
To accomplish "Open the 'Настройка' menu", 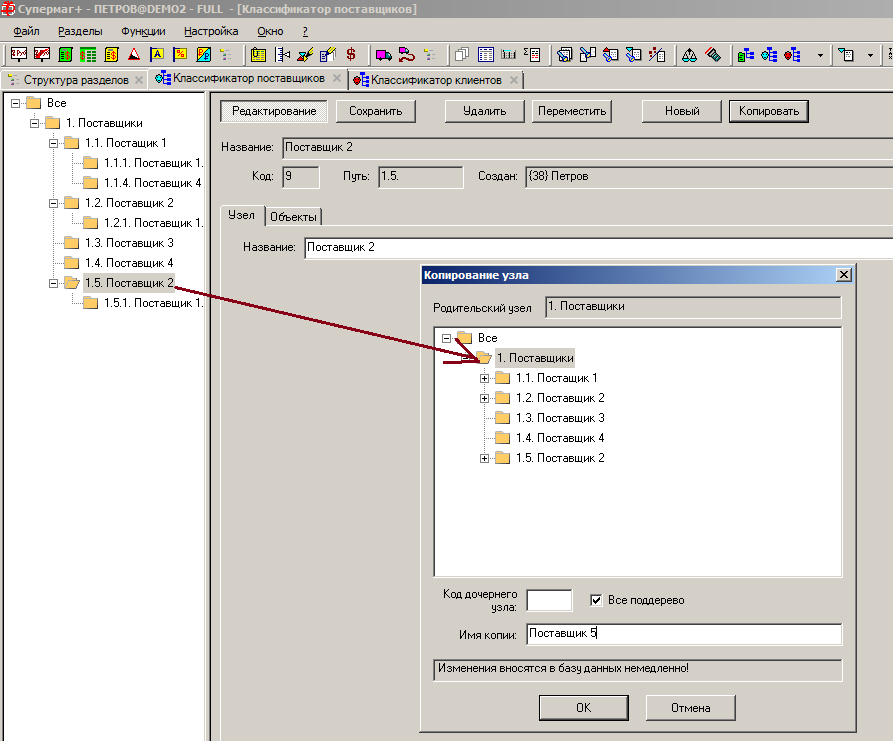I will 211,31.
